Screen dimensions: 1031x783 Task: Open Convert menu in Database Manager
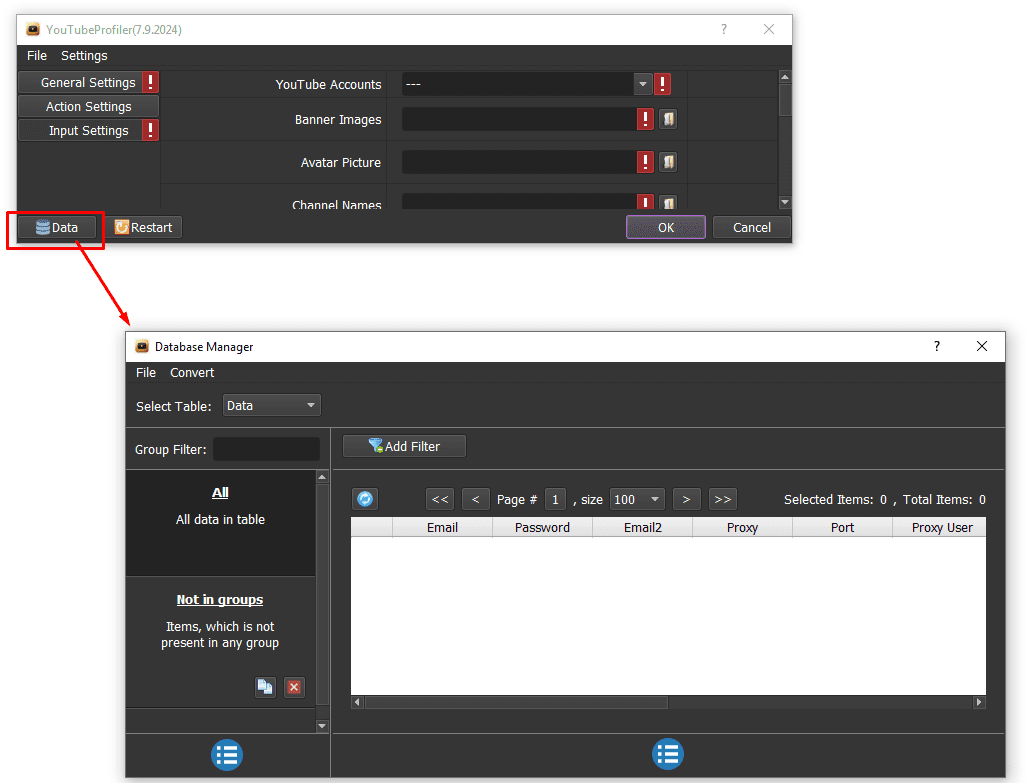click(x=192, y=373)
